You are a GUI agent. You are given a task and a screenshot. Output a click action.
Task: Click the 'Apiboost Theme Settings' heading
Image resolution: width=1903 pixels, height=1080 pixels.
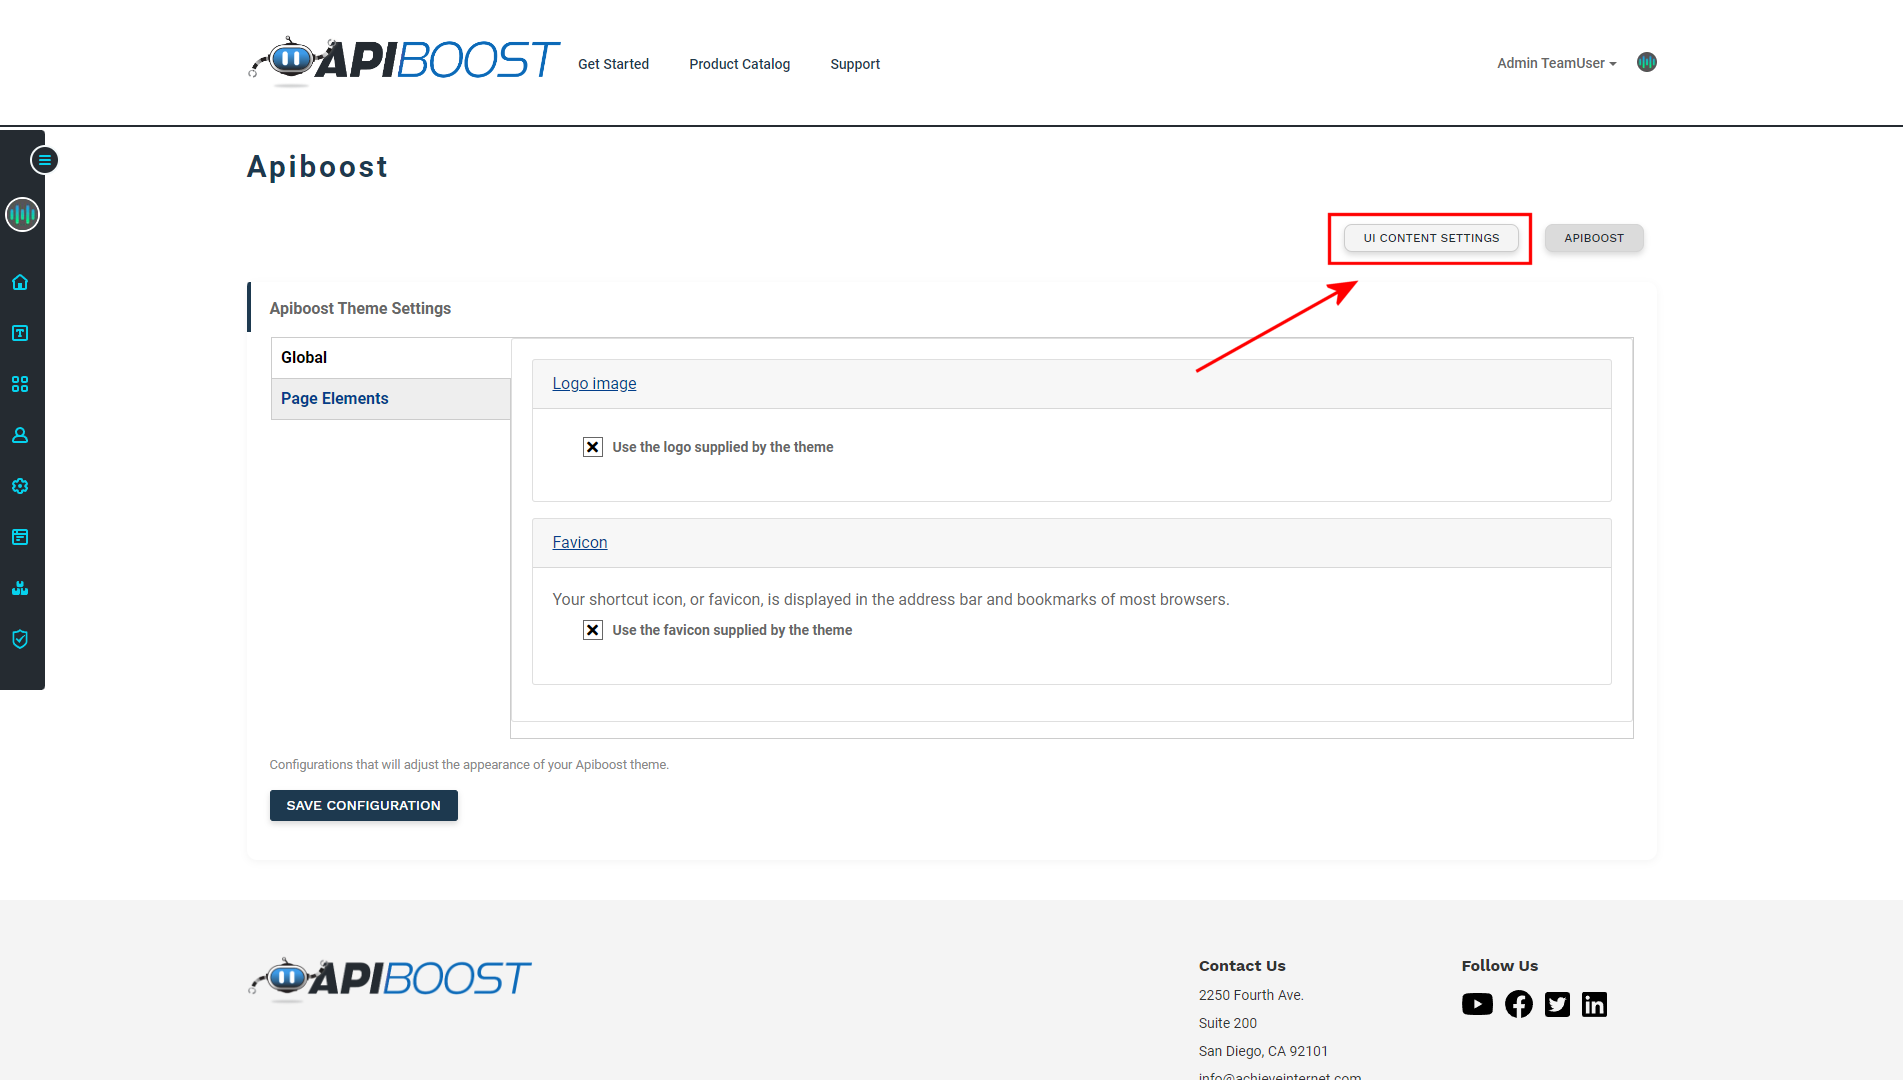click(x=360, y=309)
